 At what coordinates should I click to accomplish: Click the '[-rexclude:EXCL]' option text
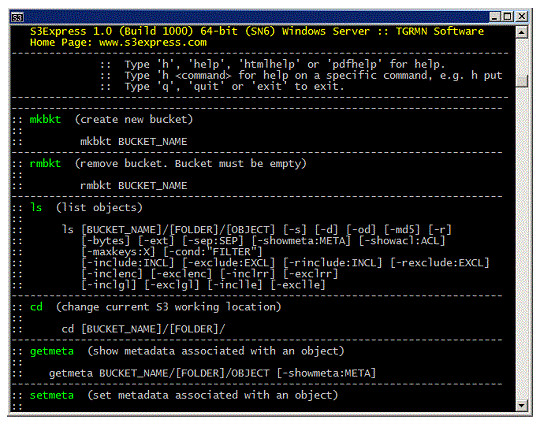(x=440, y=263)
